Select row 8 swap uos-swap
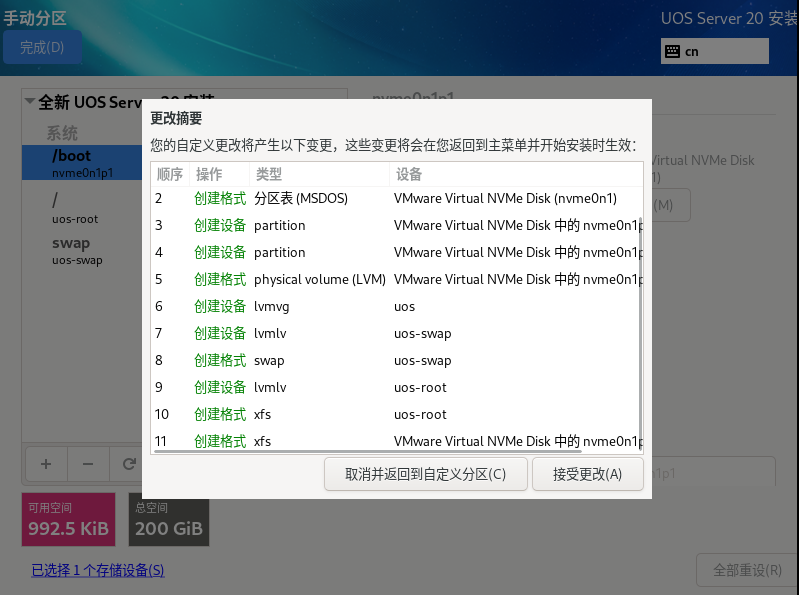Image resolution: width=799 pixels, height=595 pixels. click(x=395, y=360)
